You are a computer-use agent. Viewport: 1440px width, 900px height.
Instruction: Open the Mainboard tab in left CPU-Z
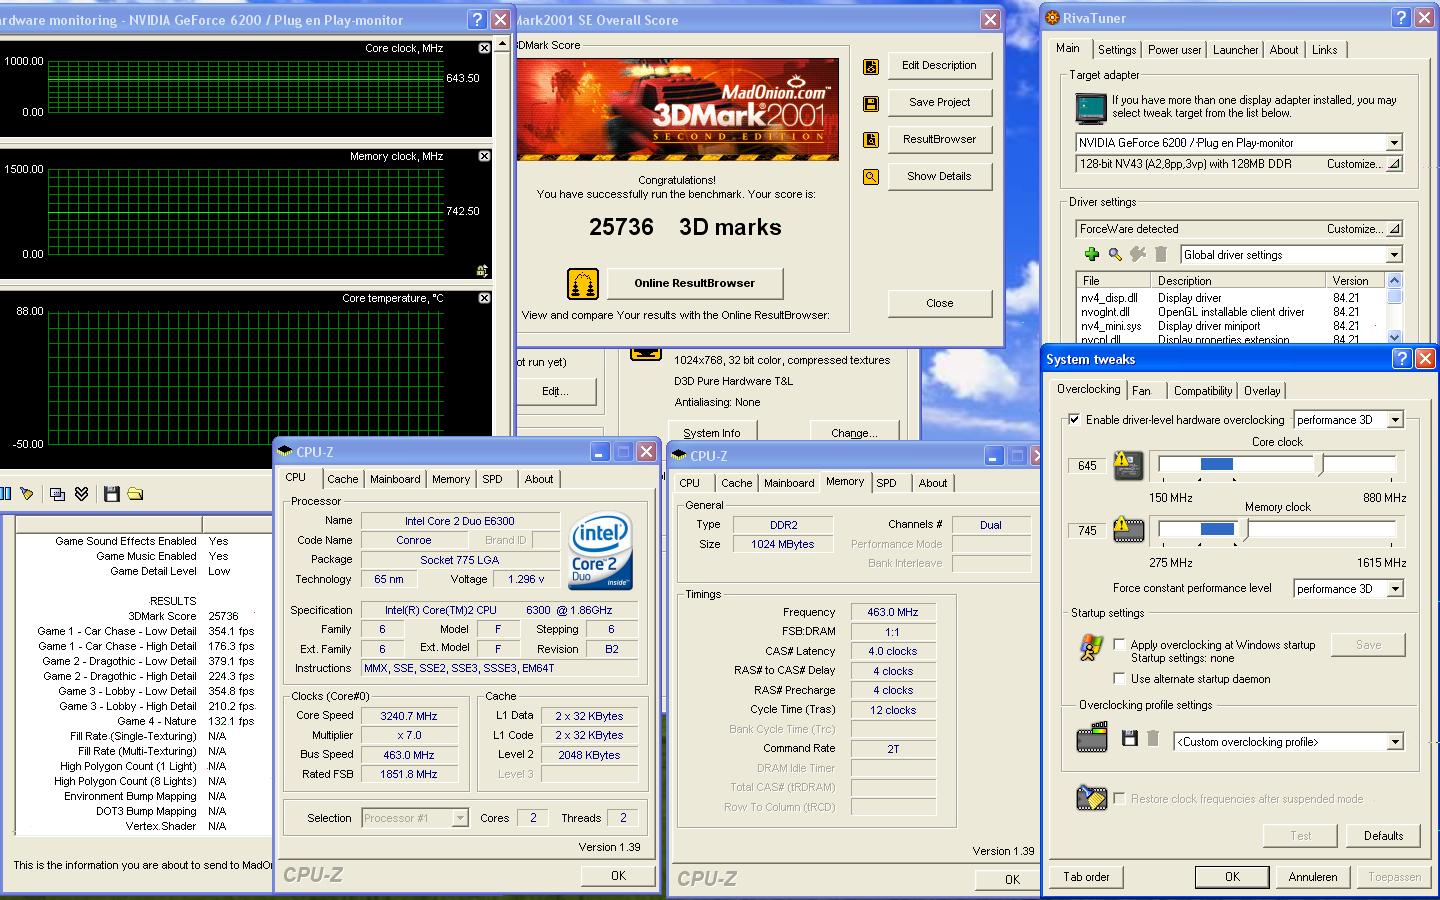coord(395,479)
